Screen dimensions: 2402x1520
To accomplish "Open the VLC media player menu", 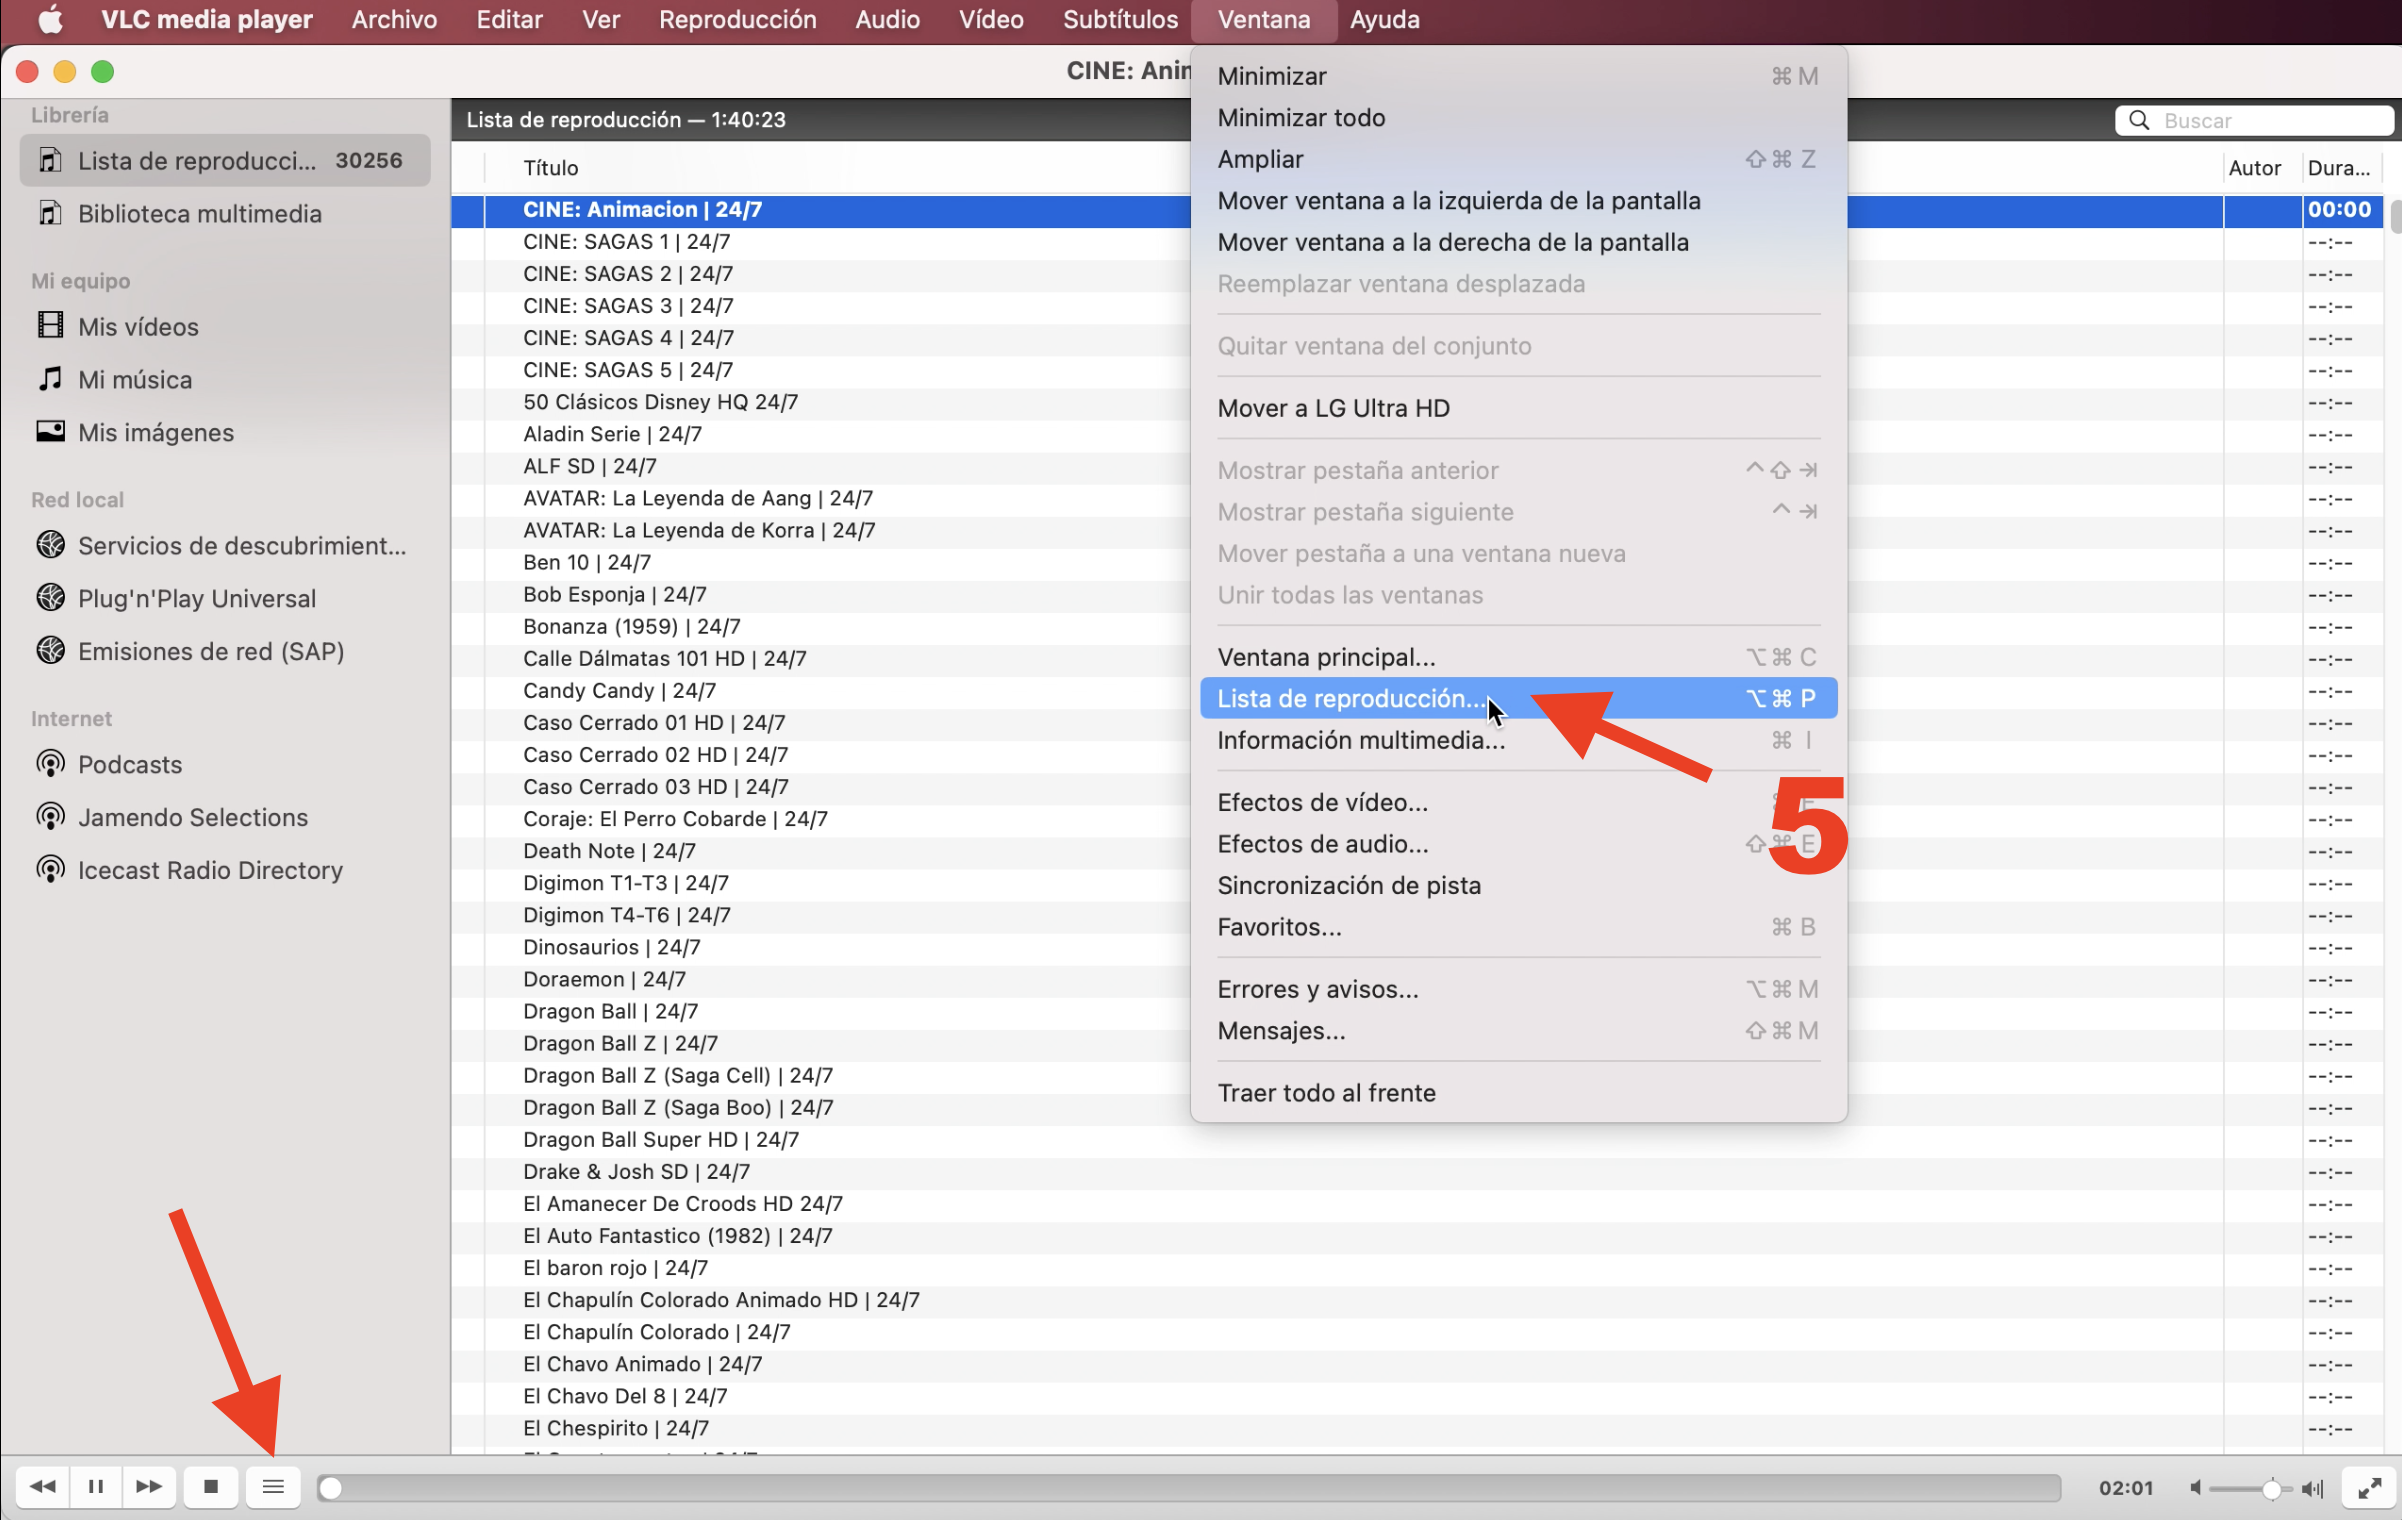I will click(207, 20).
